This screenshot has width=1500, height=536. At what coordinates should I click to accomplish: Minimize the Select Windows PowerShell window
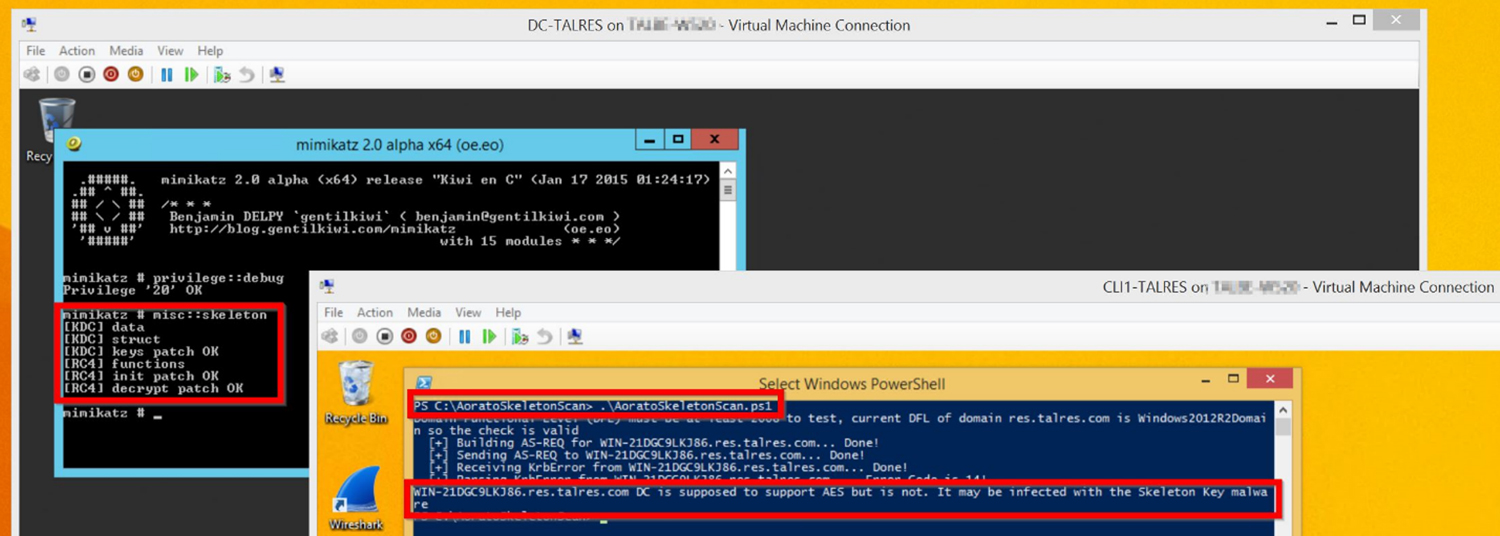(x=1206, y=381)
